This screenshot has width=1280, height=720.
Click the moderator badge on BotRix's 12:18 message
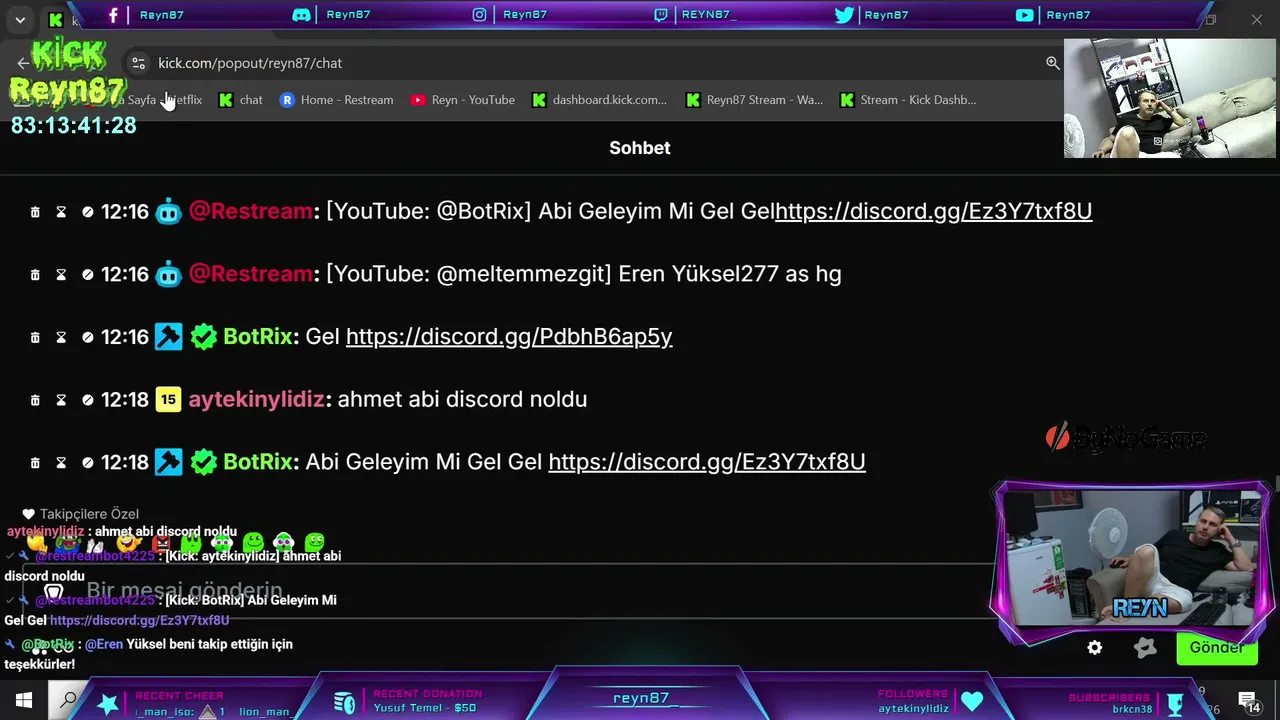[x=168, y=462]
